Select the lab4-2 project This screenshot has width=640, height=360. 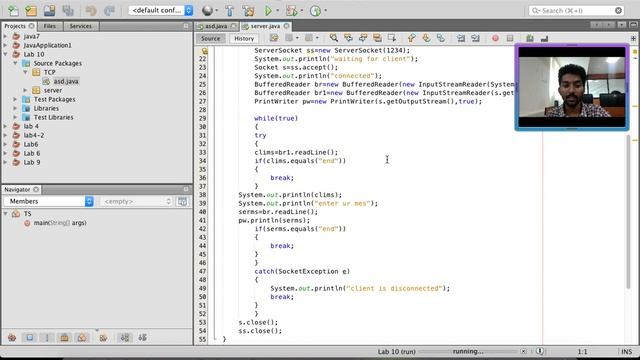pyautogui.click(x=34, y=135)
